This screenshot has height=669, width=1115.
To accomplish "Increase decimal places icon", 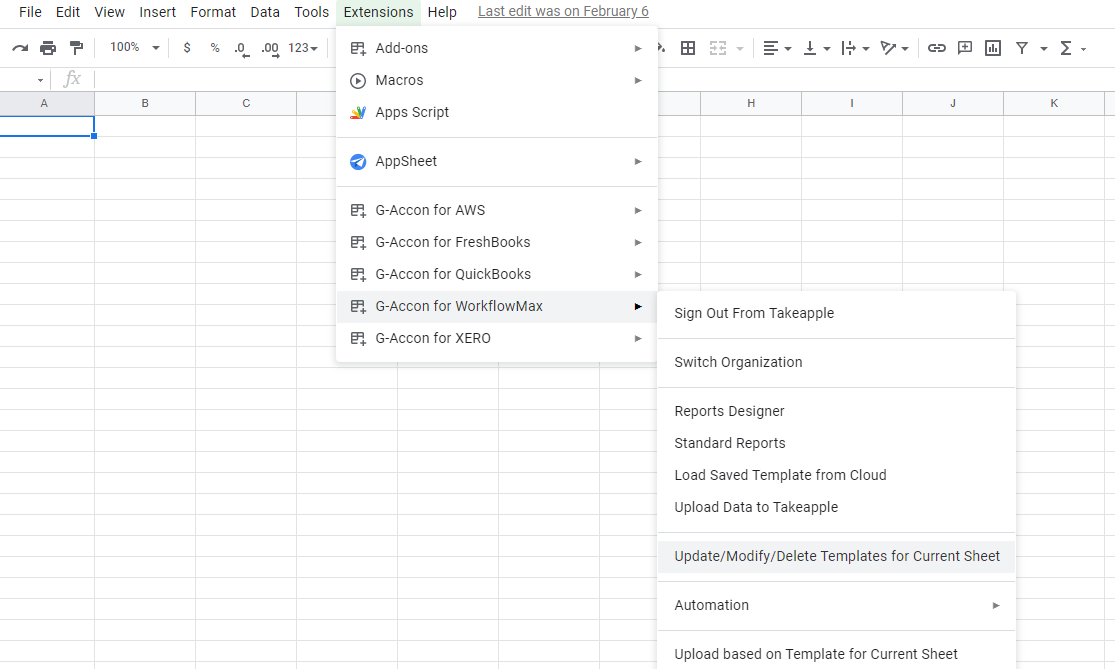I will (x=270, y=48).
